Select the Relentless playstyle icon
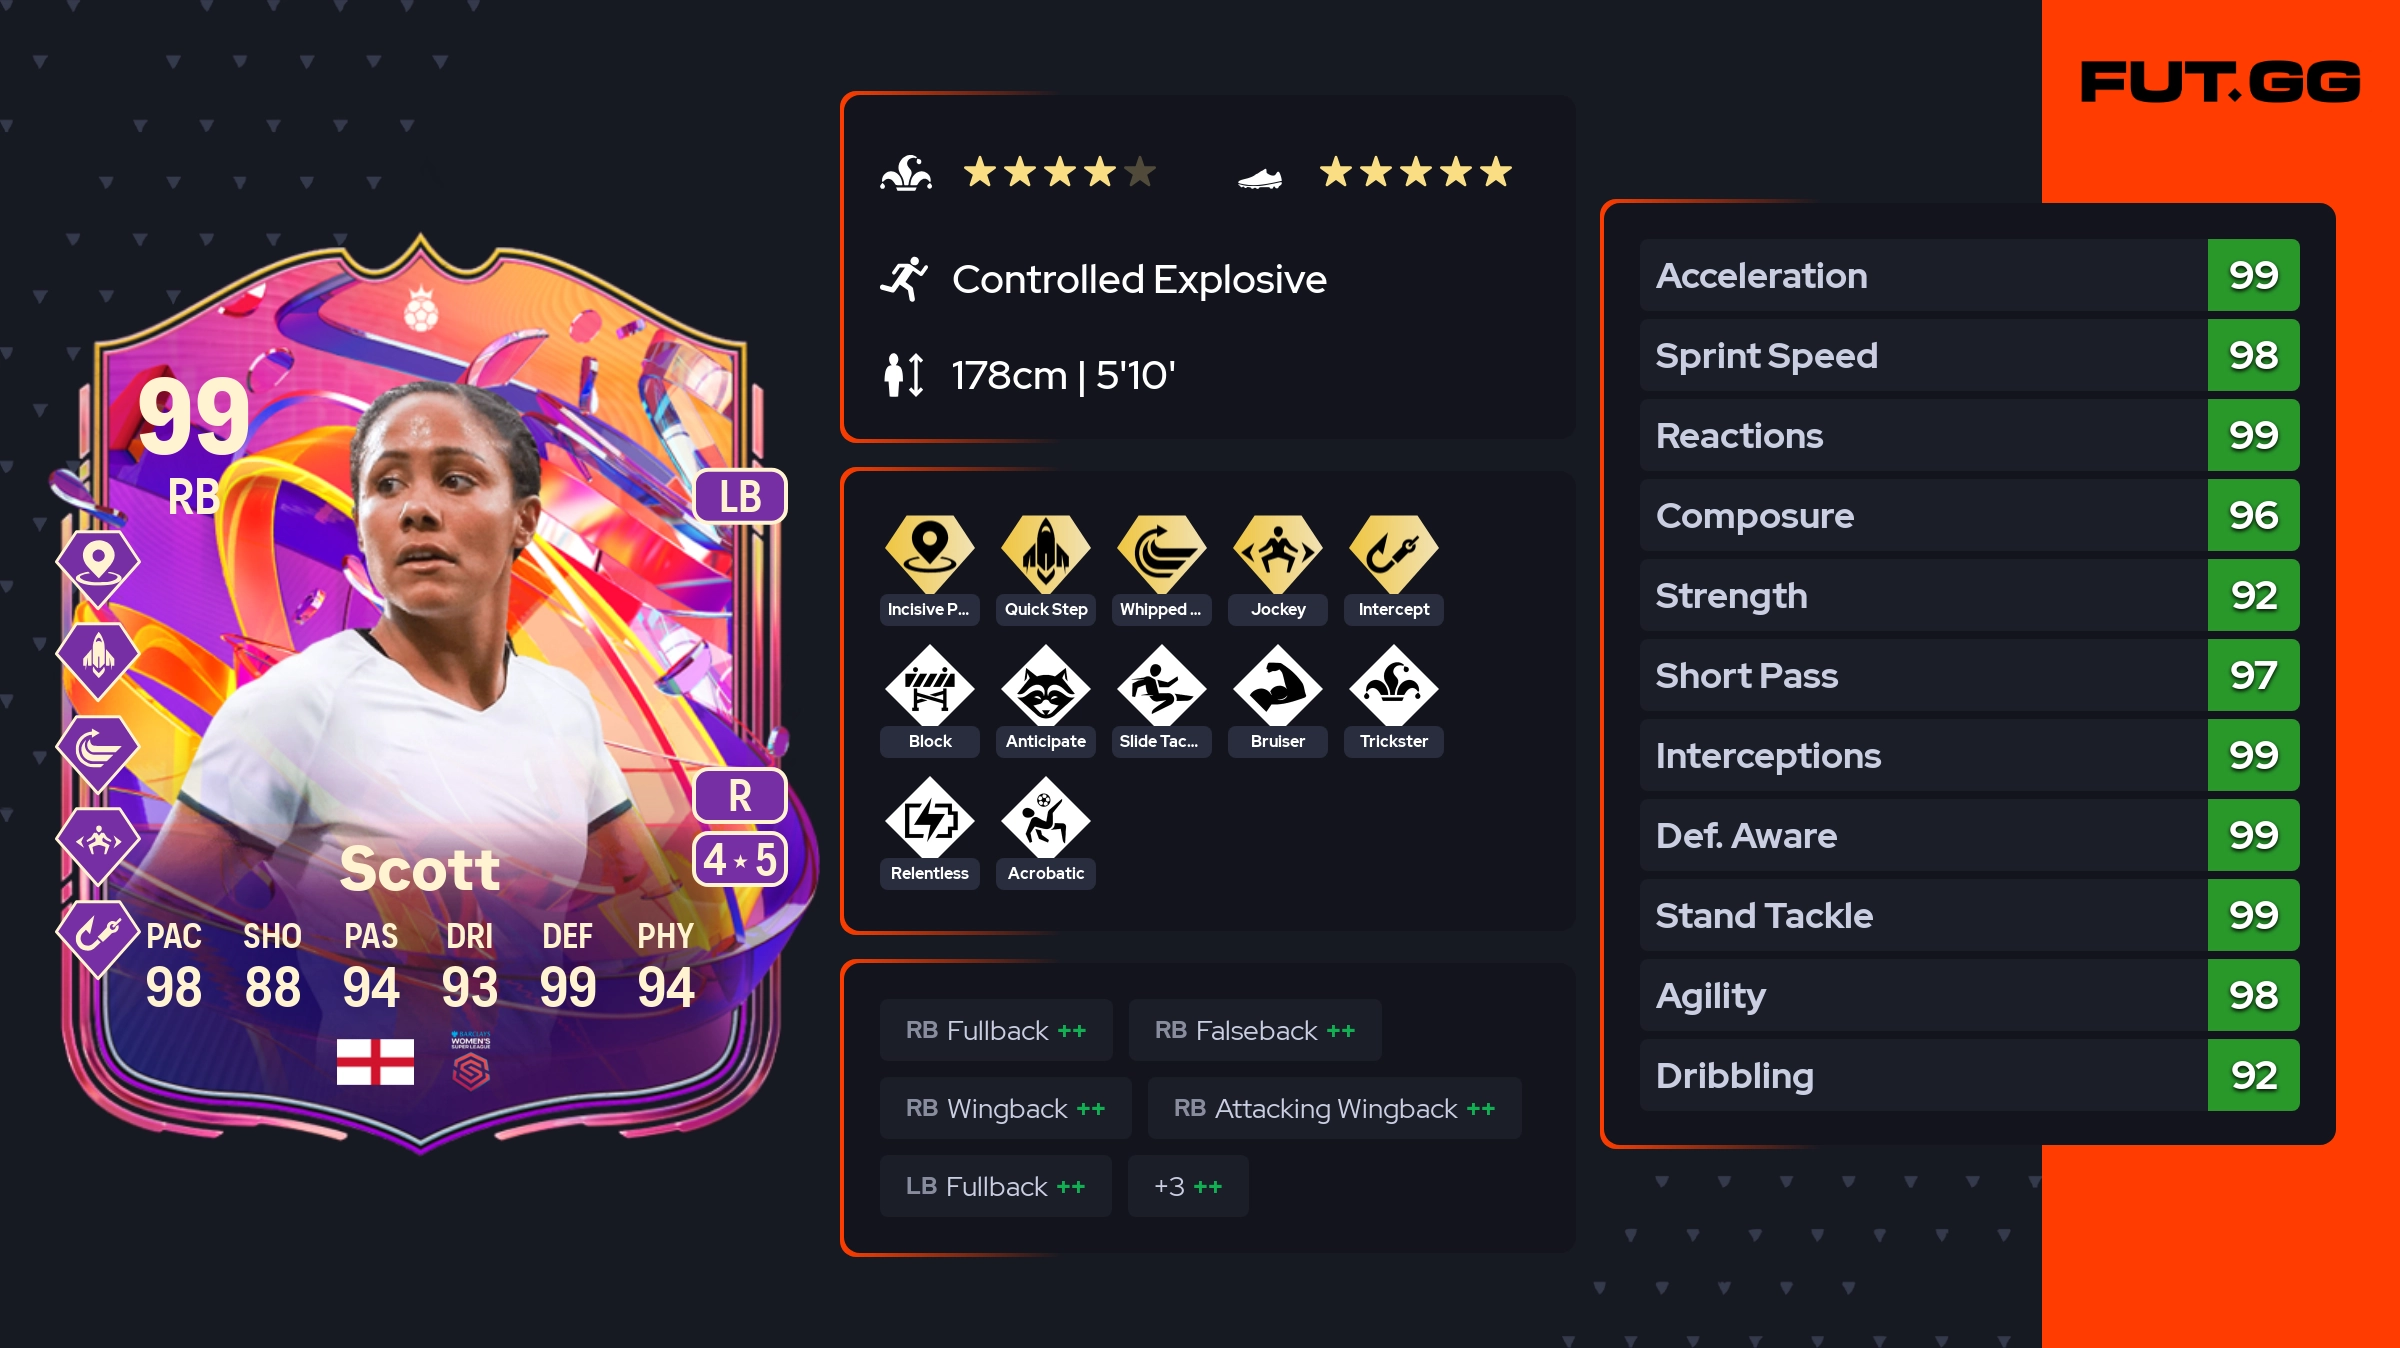 click(929, 818)
